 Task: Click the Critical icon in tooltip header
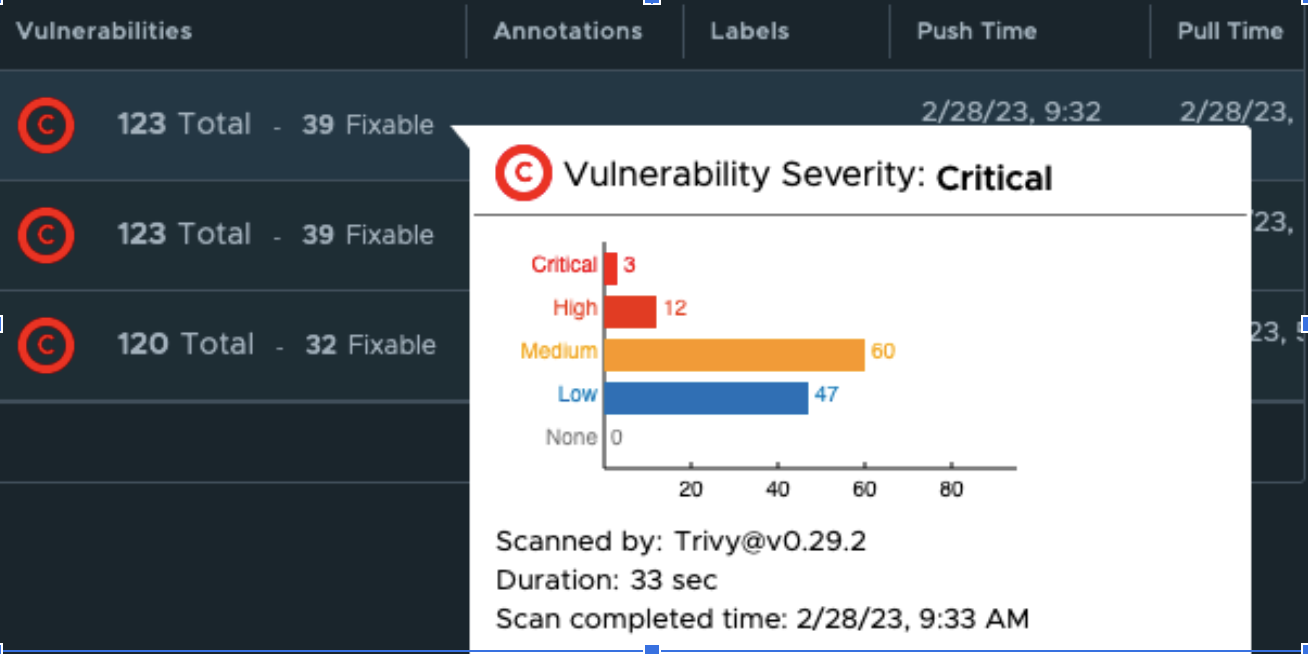click(523, 174)
